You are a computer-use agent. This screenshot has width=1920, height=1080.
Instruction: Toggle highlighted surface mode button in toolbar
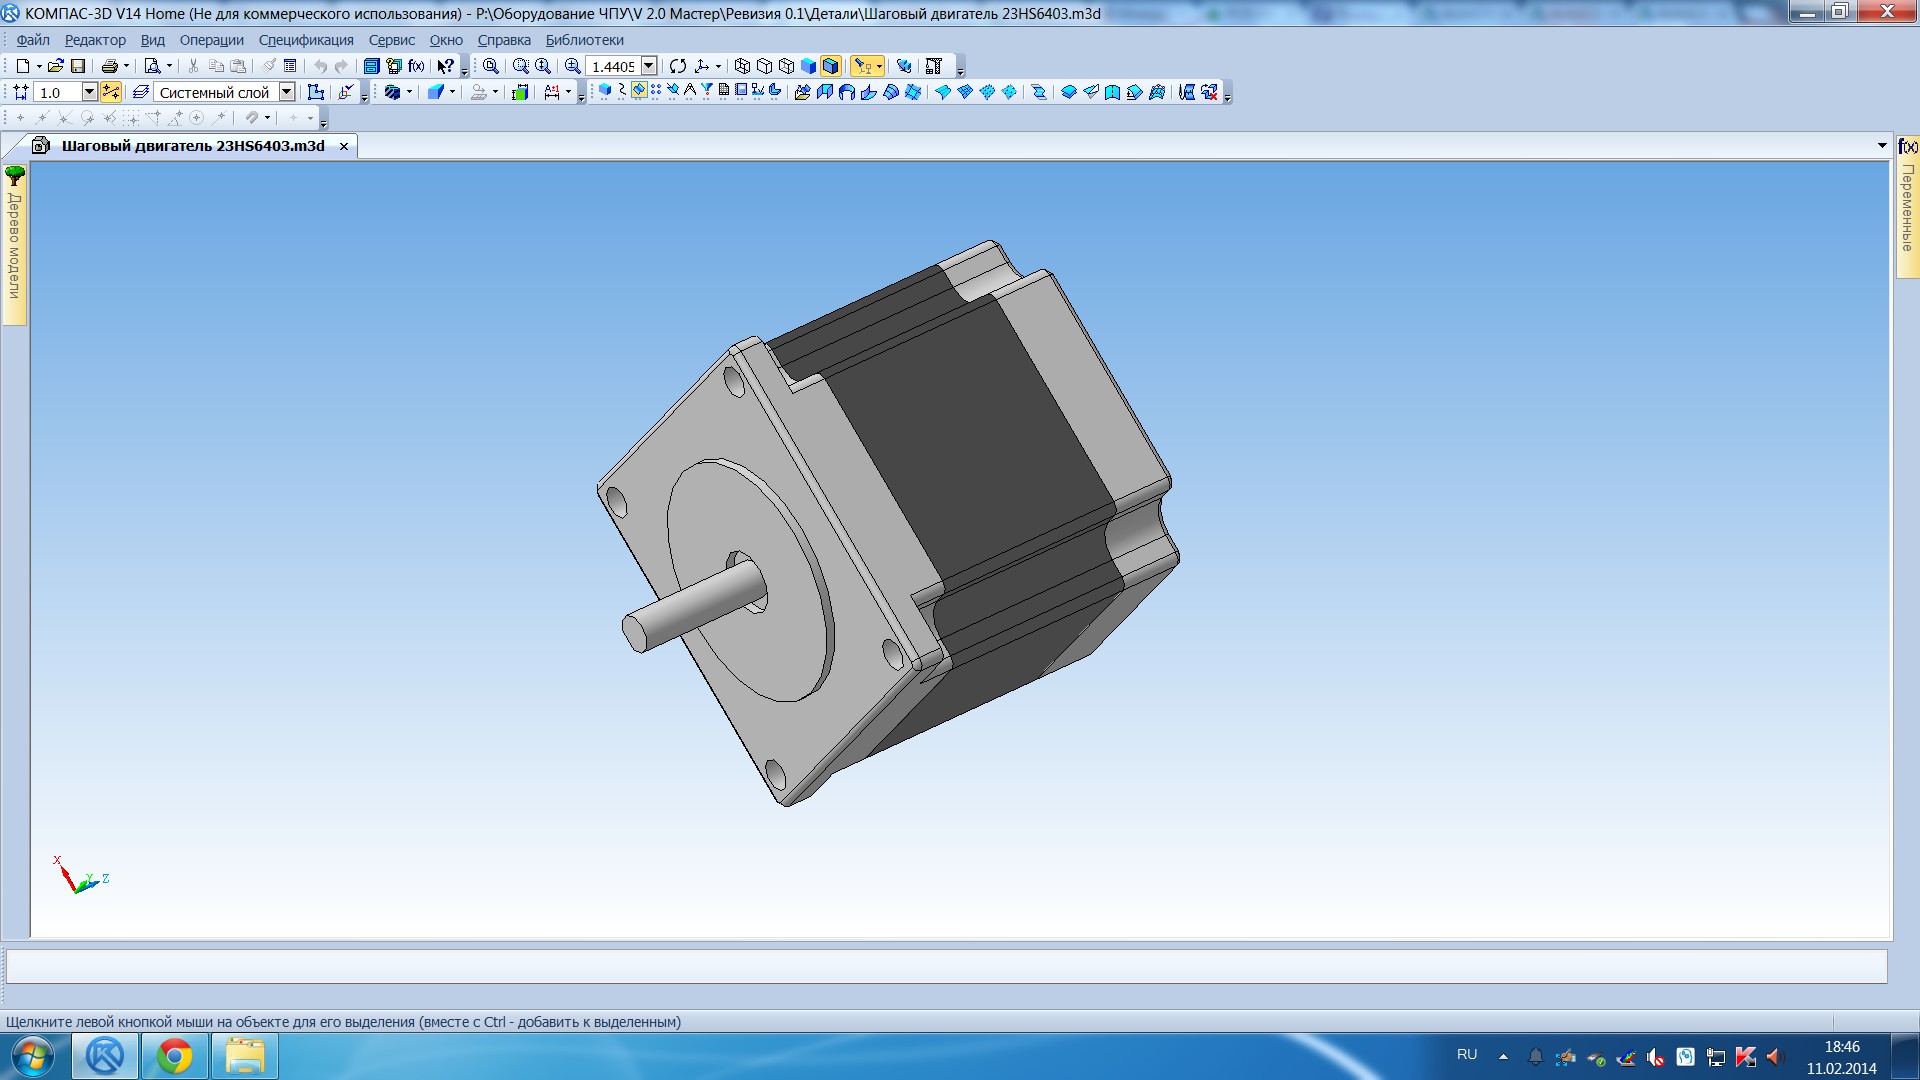tap(639, 90)
